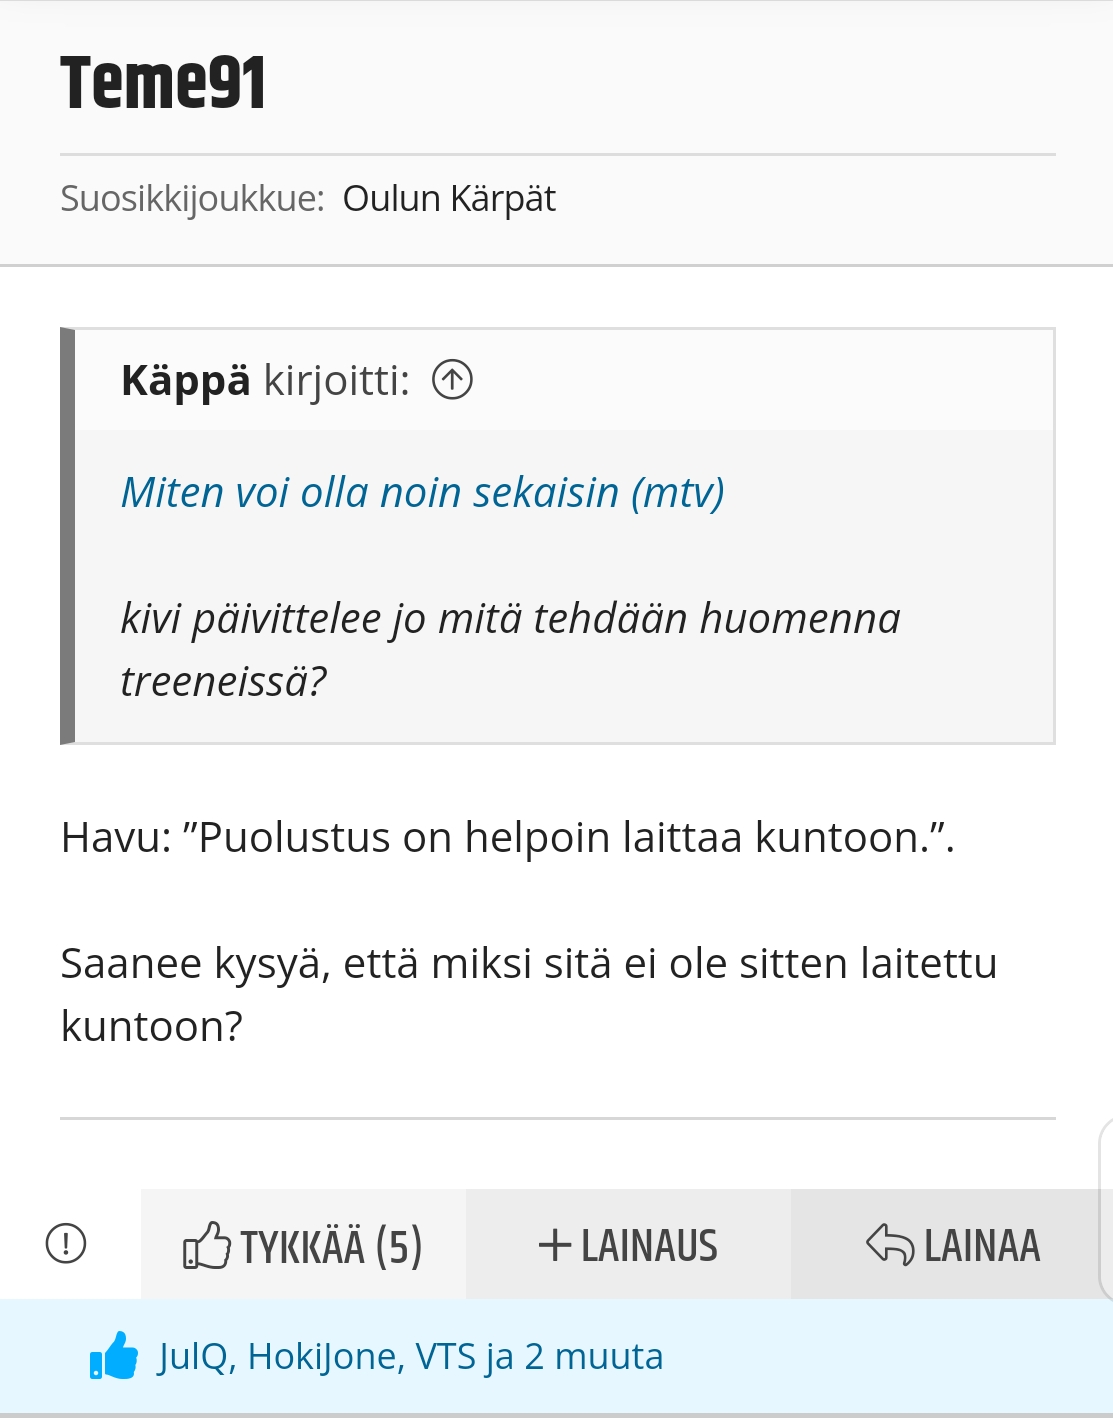Viewport: 1113px width, 1418px height.
Task: Open the Miten voi olla noin sekaisin link
Action: [422, 492]
